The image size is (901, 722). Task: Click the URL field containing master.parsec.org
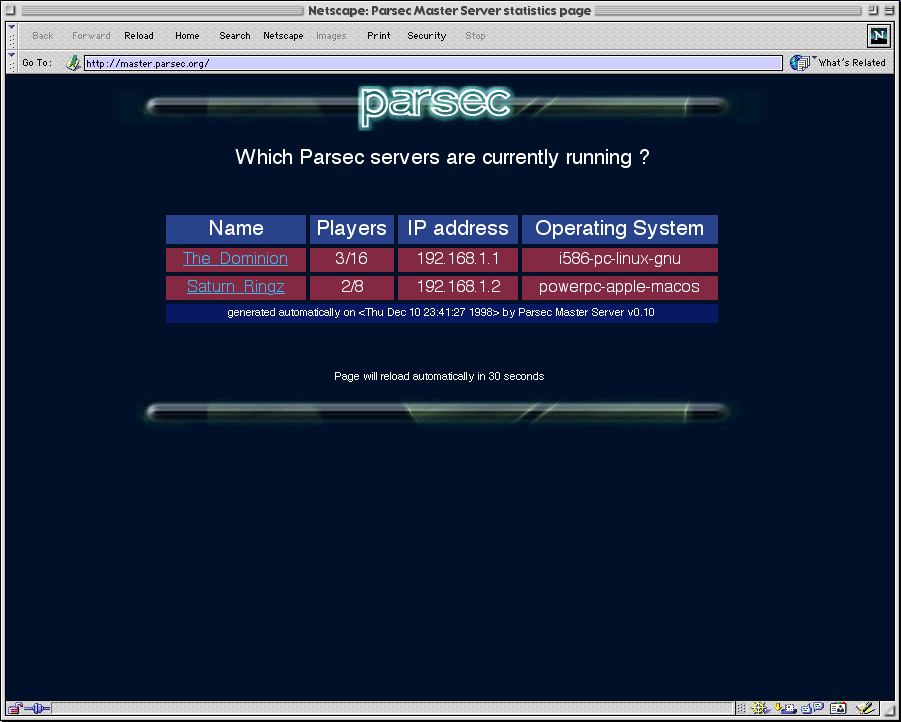432,63
